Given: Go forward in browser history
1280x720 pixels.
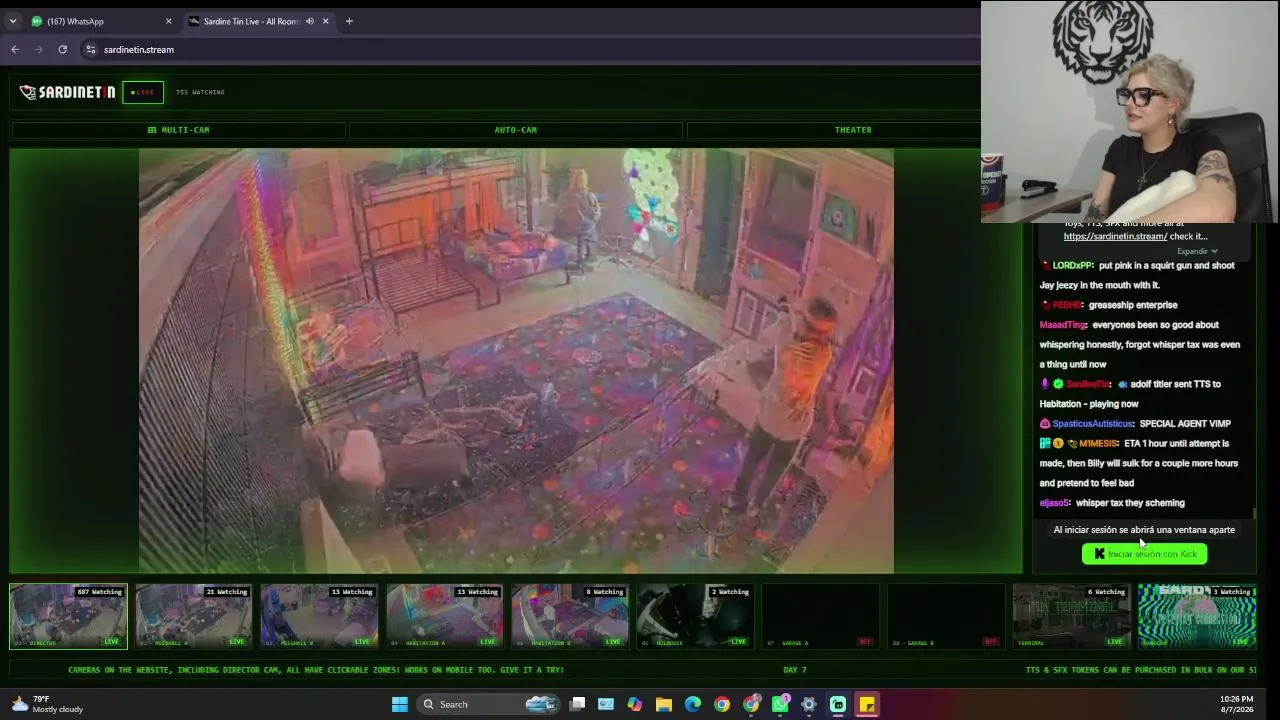Looking at the screenshot, I should (39, 49).
